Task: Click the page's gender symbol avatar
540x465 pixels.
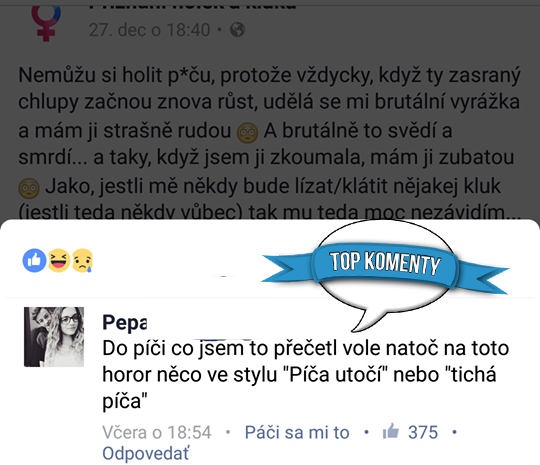Action: [x=46, y=21]
